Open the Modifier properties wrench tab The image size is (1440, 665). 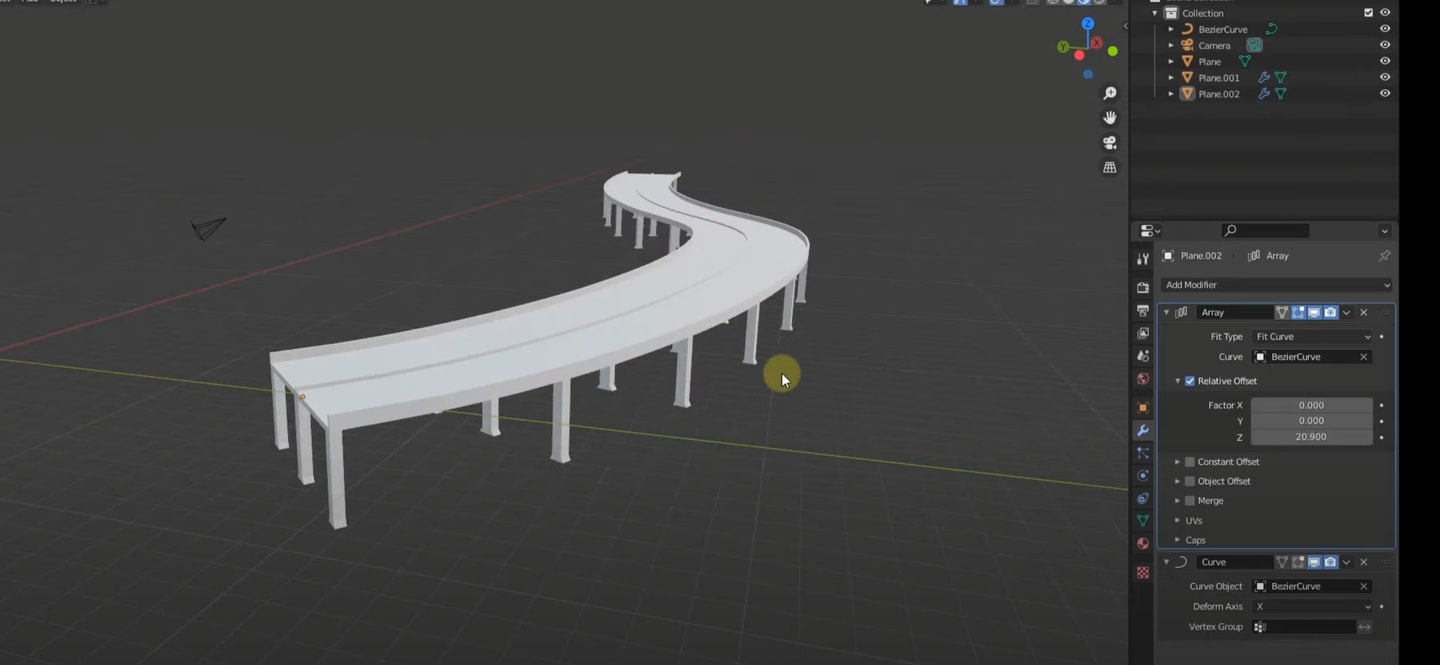[1142, 431]
